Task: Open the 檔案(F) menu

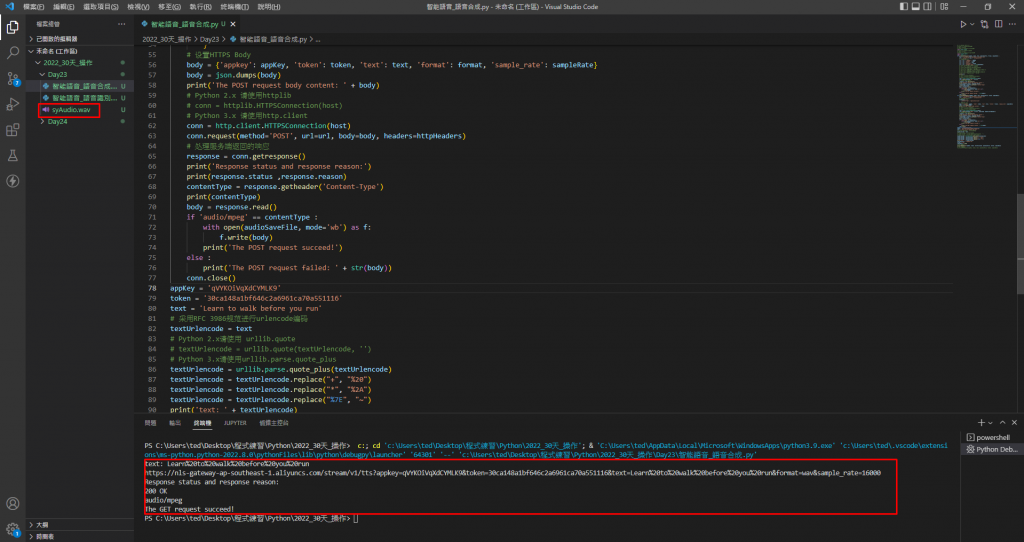Action: [x=33, y=7]
